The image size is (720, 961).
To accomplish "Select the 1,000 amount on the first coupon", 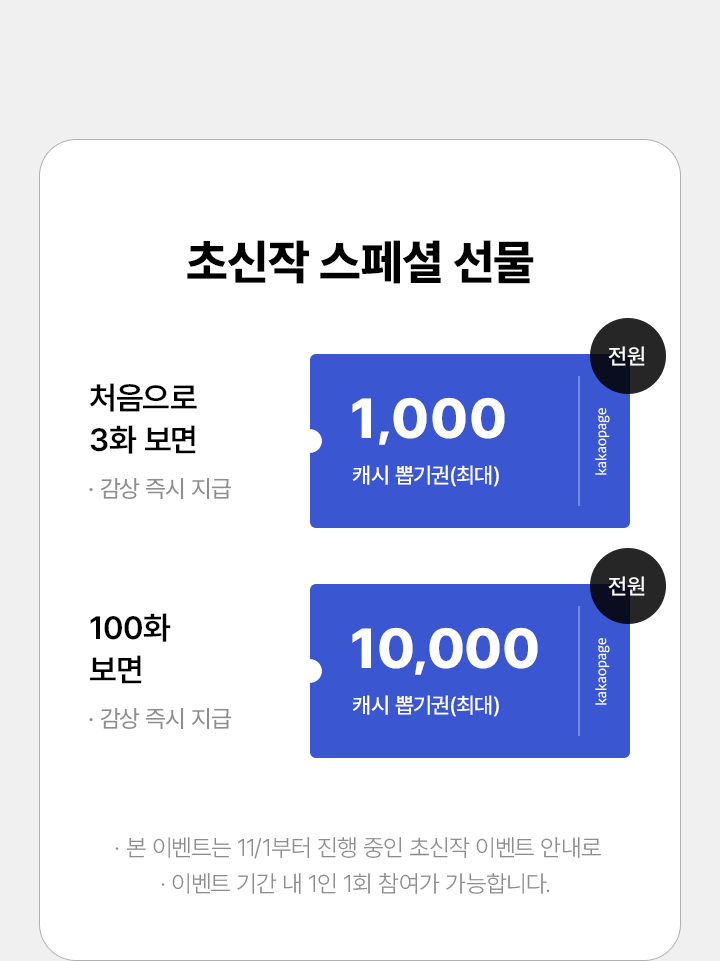I will [428, 419].
